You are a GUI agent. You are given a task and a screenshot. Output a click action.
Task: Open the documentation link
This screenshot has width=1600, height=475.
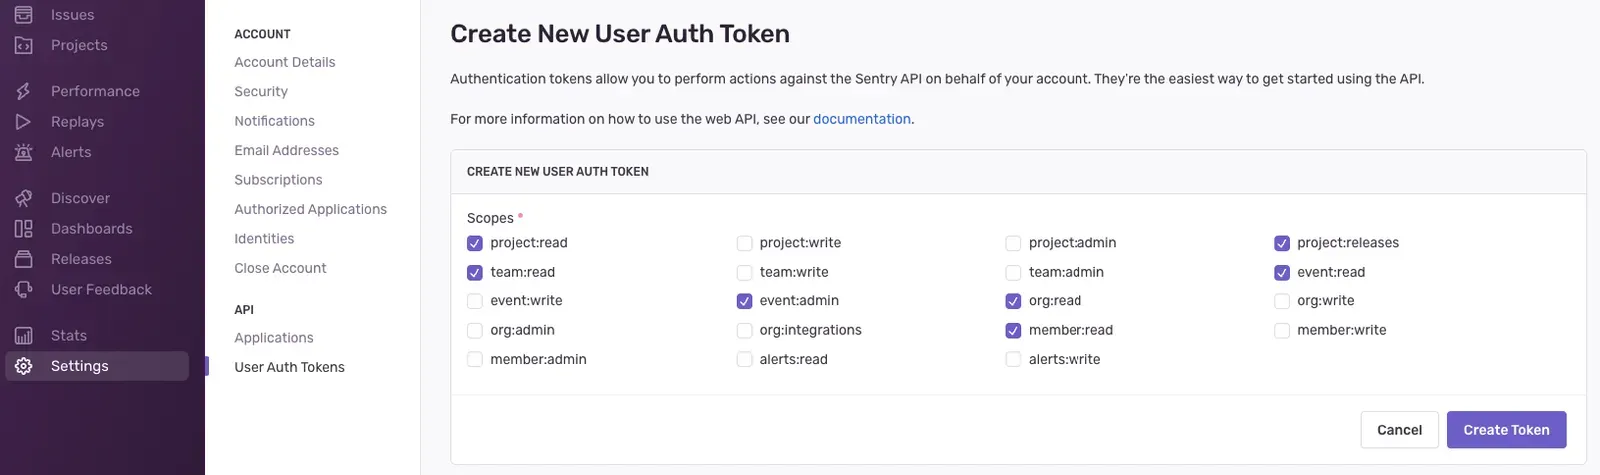coord(861,119)
